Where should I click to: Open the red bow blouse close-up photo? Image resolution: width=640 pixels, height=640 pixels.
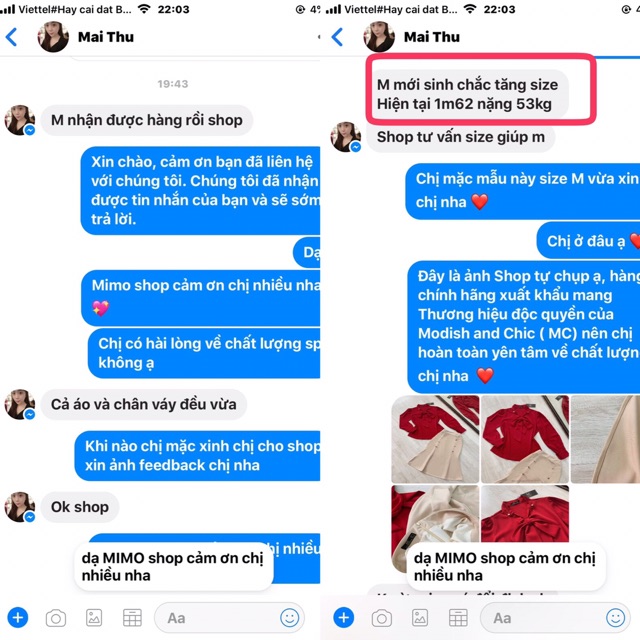point(525,514)
